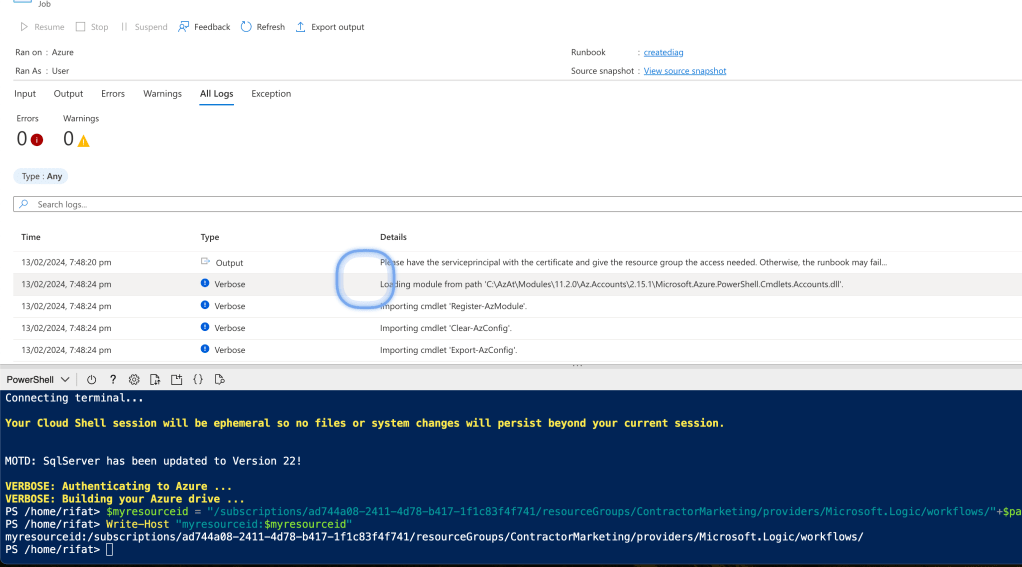Screen dimensions: 1022x567
Task: Open the Errors tab
Action: (x=113, y=94)
